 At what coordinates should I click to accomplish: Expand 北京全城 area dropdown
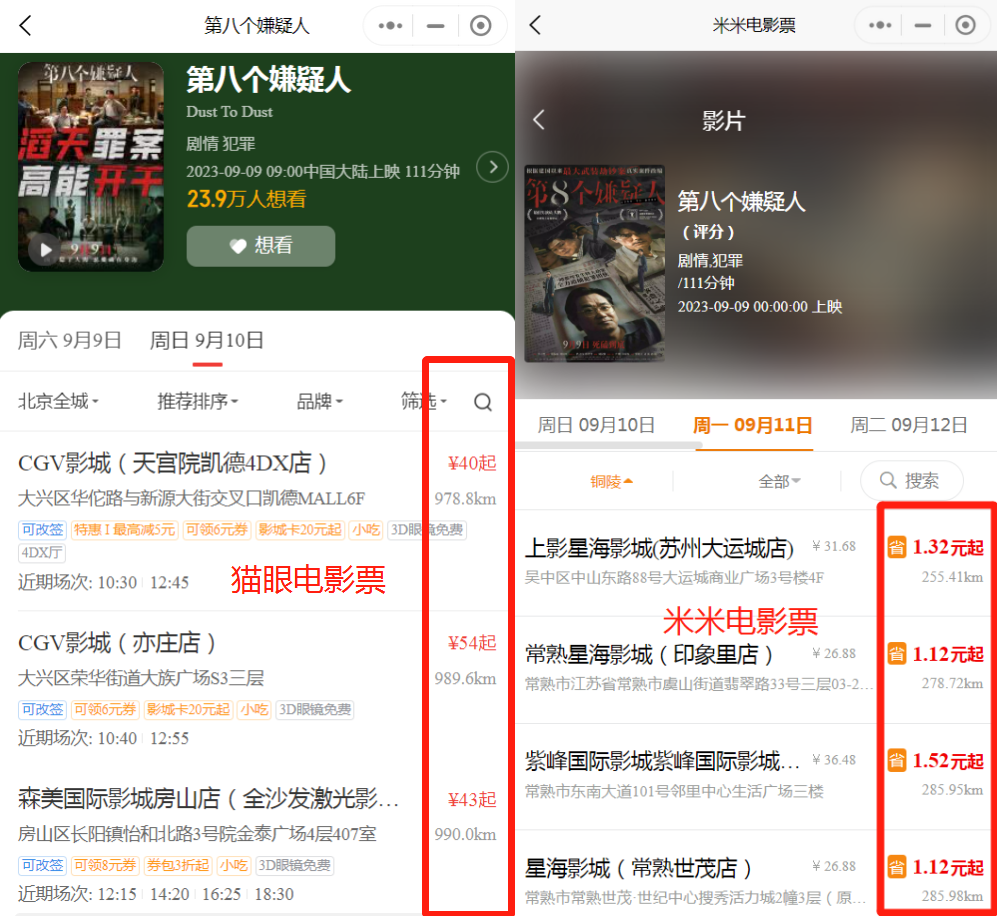(58, 402)
